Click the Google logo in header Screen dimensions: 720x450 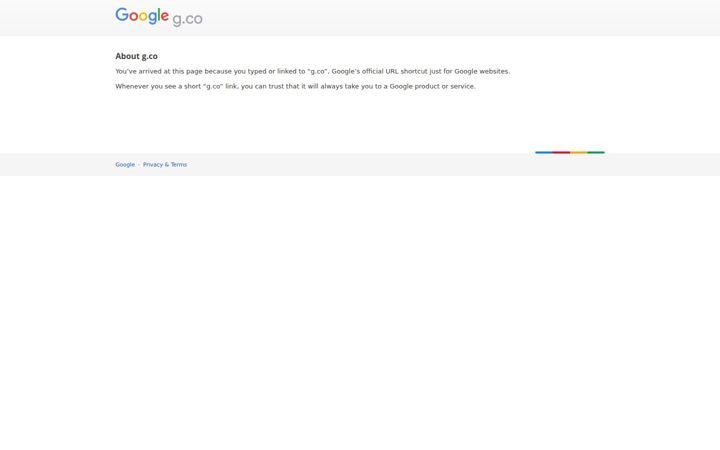tap(142, 16)
